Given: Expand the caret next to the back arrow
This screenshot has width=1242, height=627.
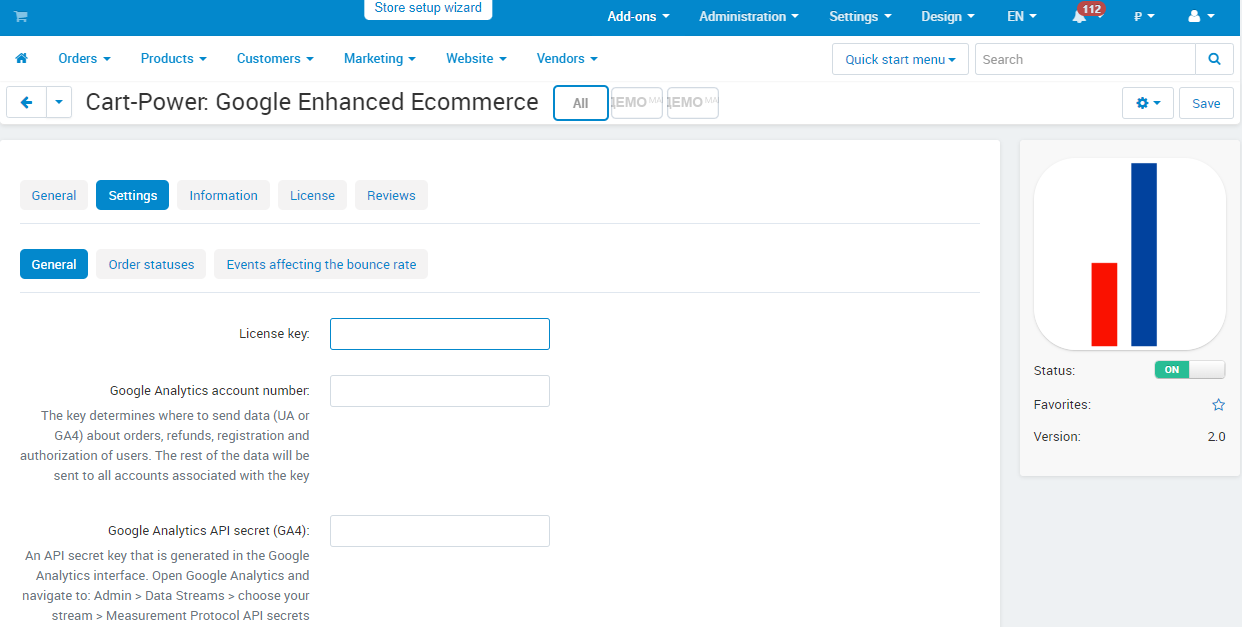Looking at the screenshot, I should point(59,102).
